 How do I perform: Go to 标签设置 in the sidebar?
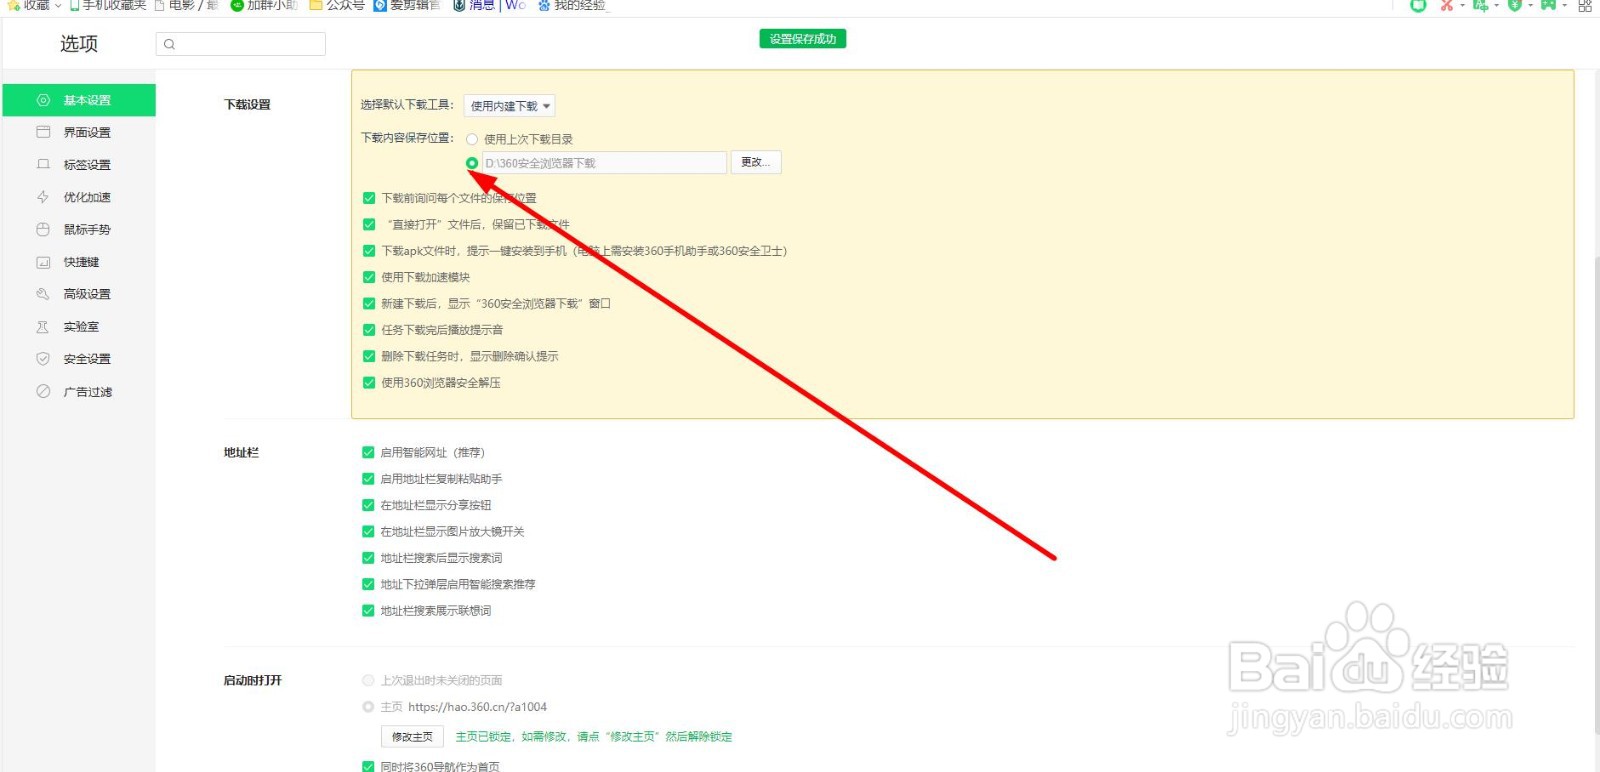[x=79, y=165]
